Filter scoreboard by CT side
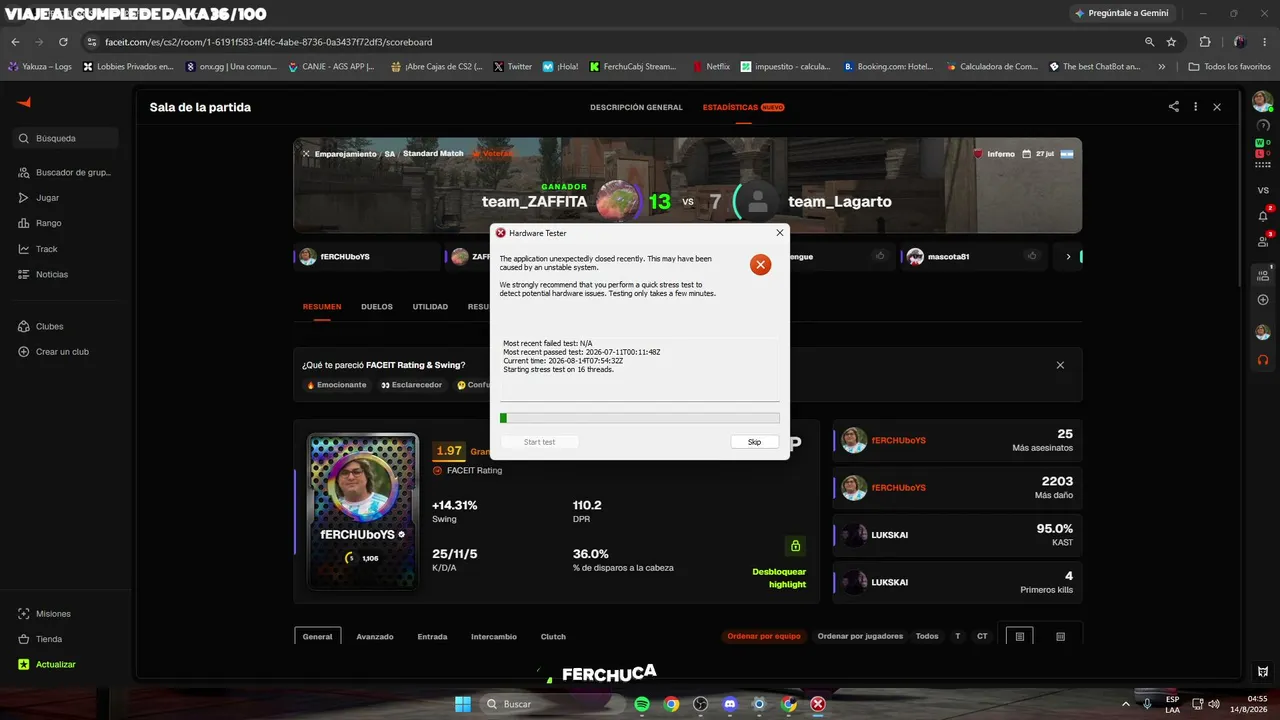This screenshot has height=720, width=1280. (982, 636)
